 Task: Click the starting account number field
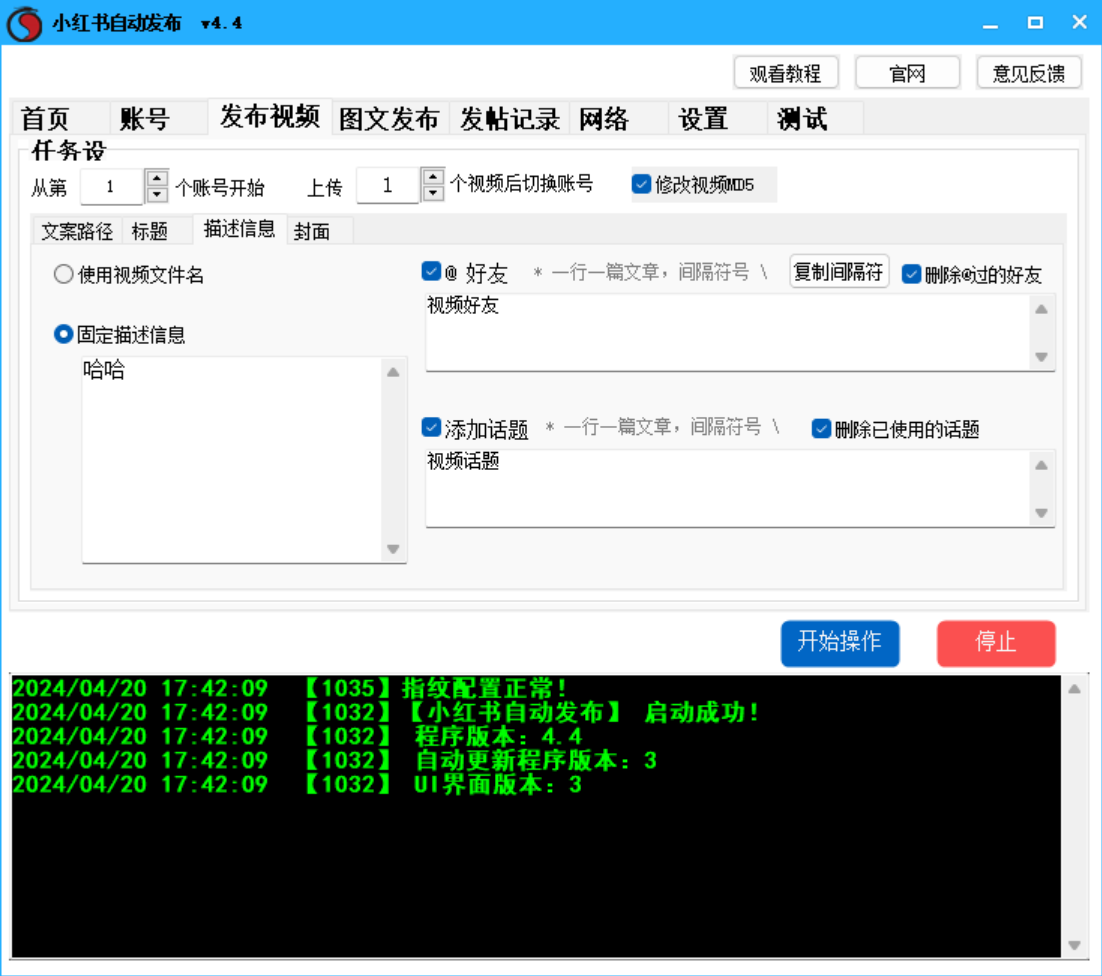point(112,187)
